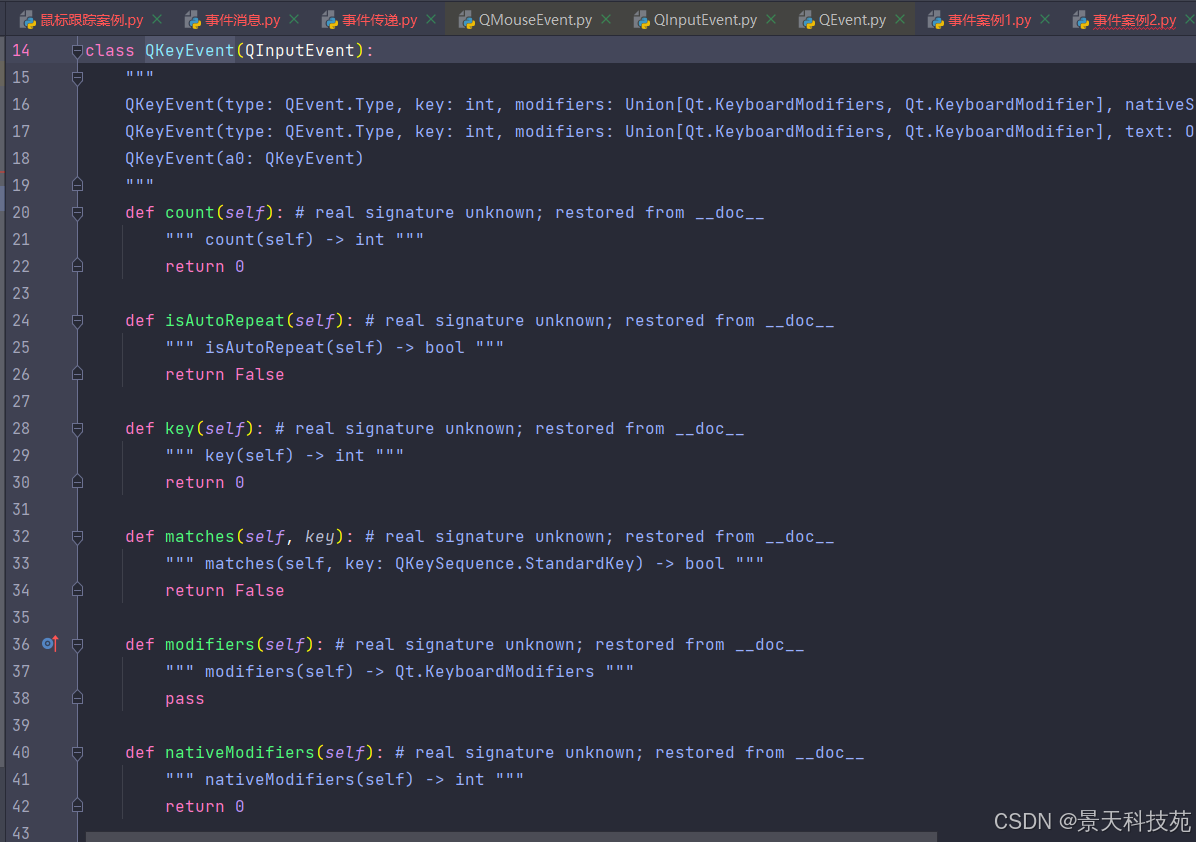Screen dimensions: 1196x842
Task: Close the QMouseEvent.py tab
Action: point(611,19)
